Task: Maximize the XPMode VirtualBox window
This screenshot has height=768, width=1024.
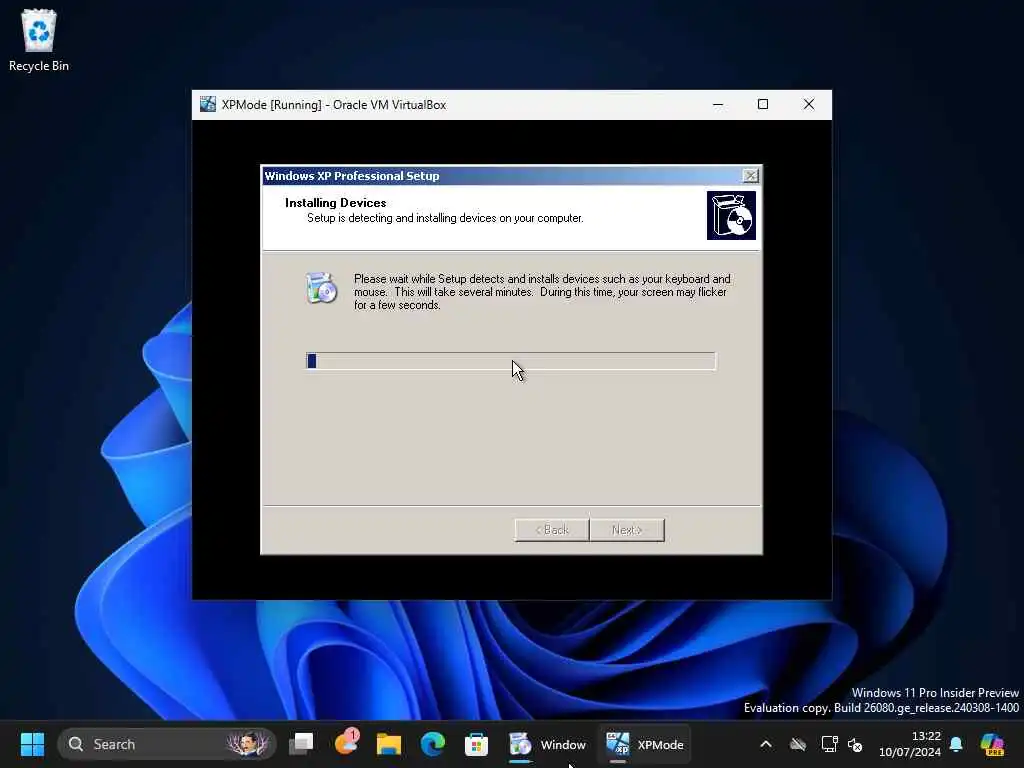Action: tap(763, 104)
